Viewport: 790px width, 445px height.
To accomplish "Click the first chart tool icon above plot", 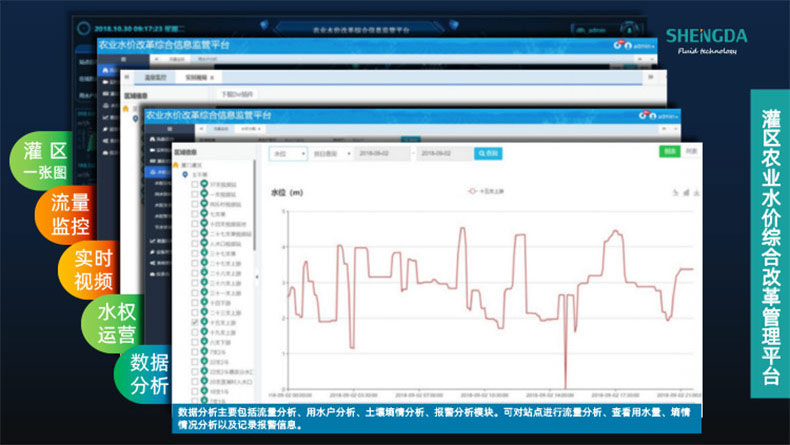I will (675, 192).
